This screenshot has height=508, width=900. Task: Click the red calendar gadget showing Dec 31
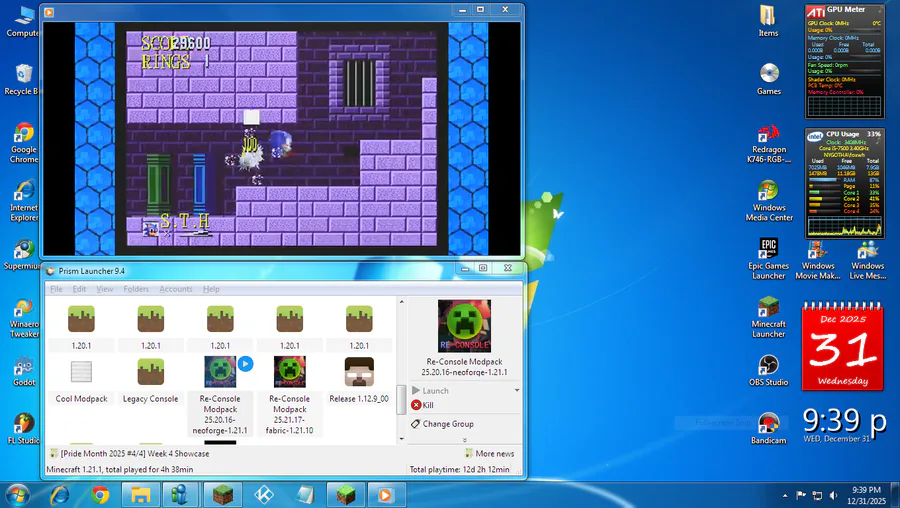click(x=842, y=347)
